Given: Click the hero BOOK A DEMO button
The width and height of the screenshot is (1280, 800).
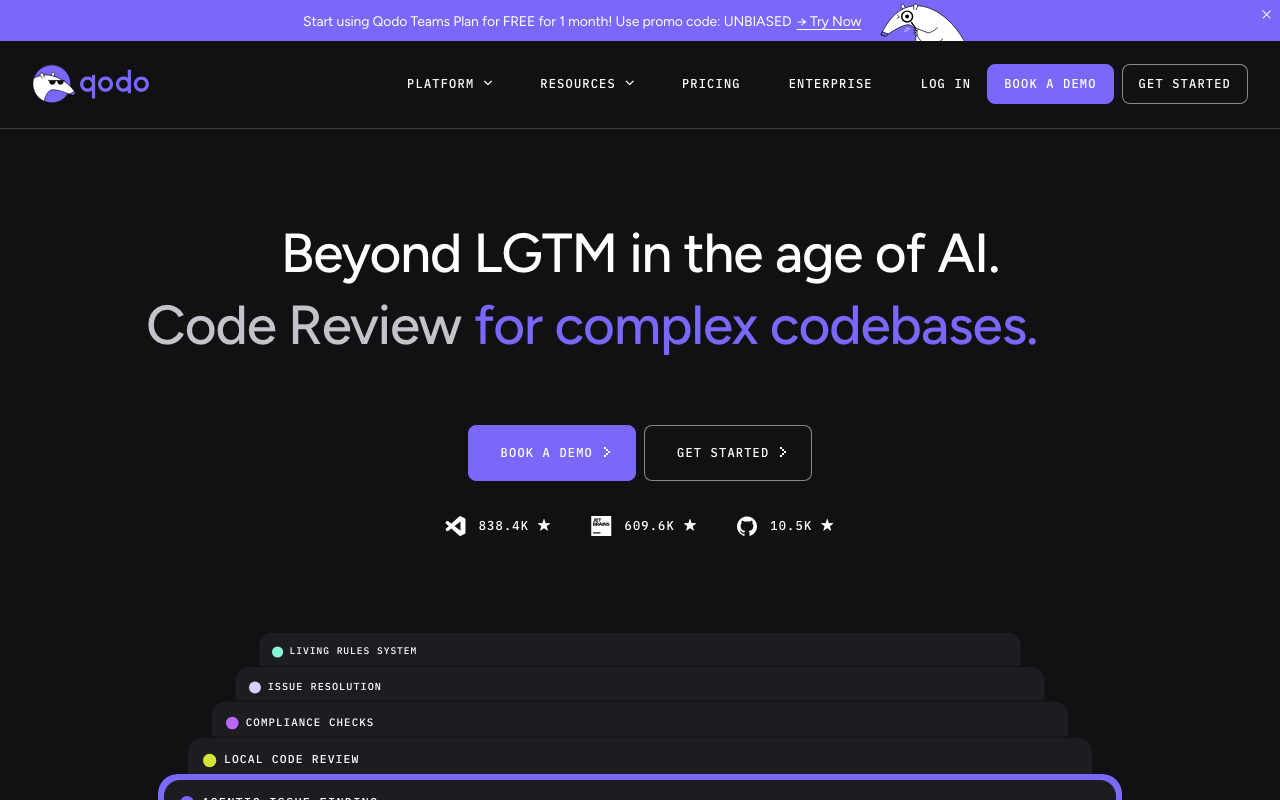Looking at the screenshot, I should tap(551, 452).
